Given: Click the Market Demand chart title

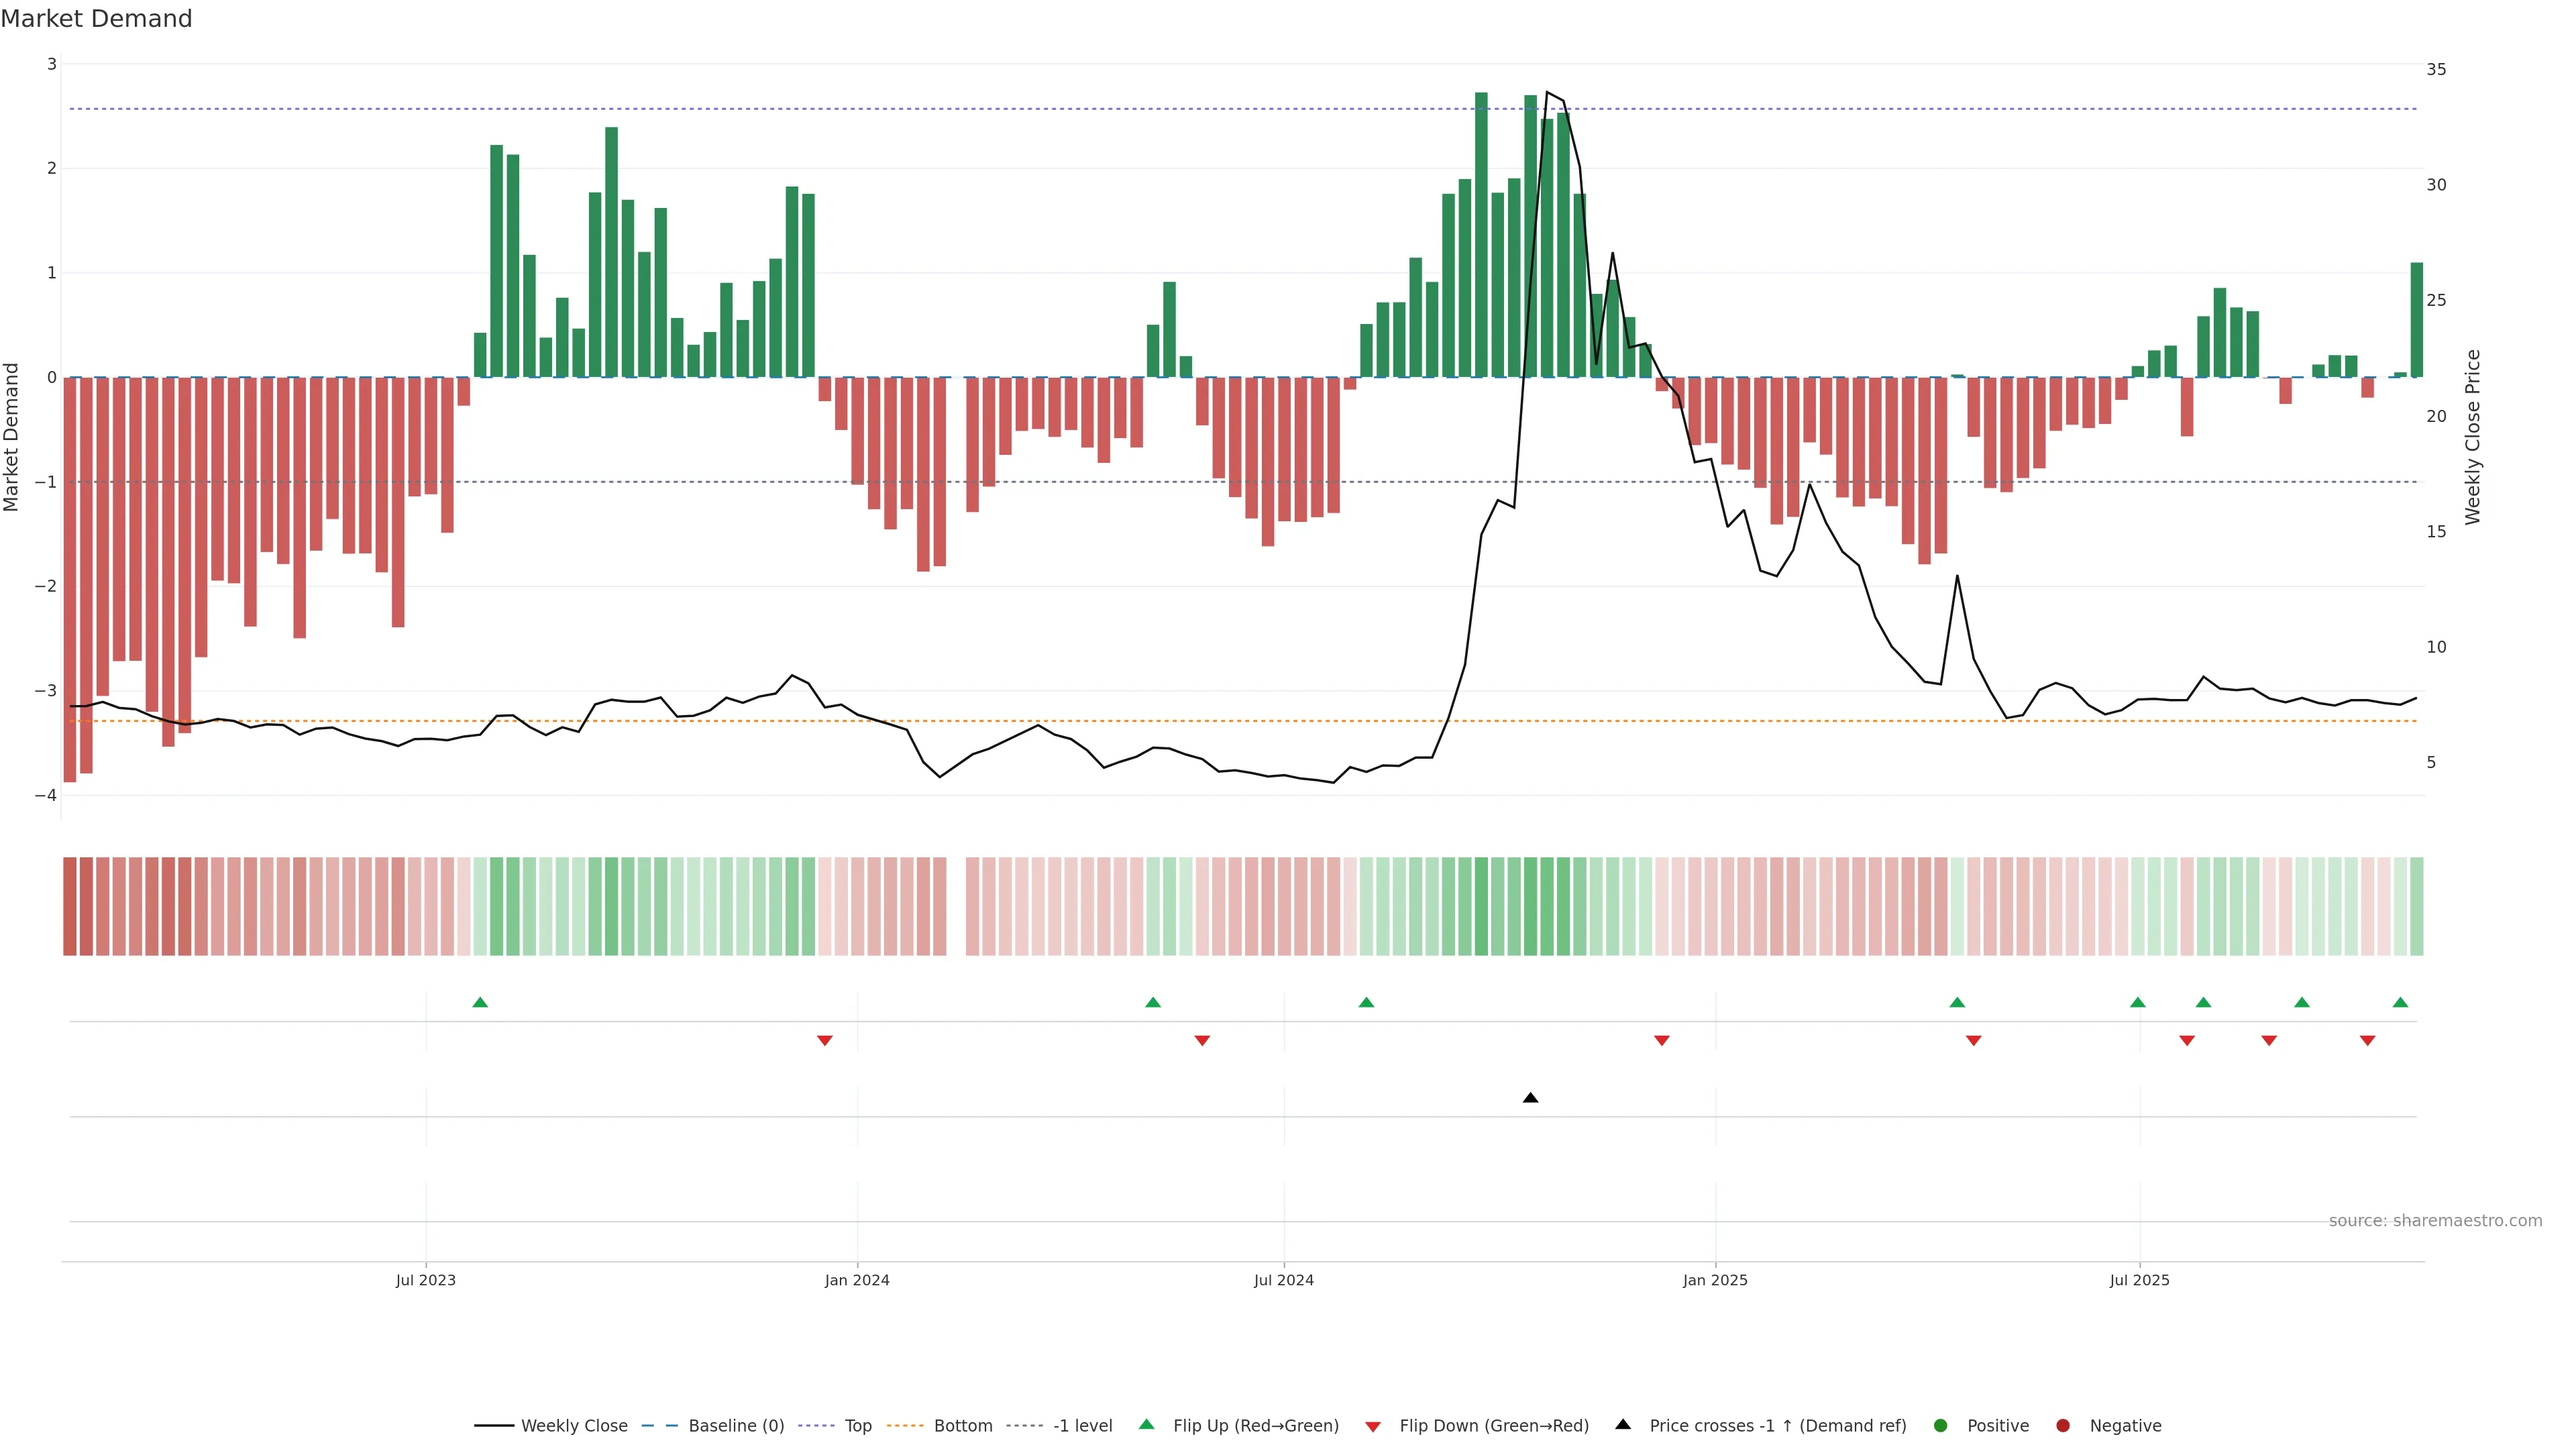Looking at the screenshot, I should coord(96,19).
